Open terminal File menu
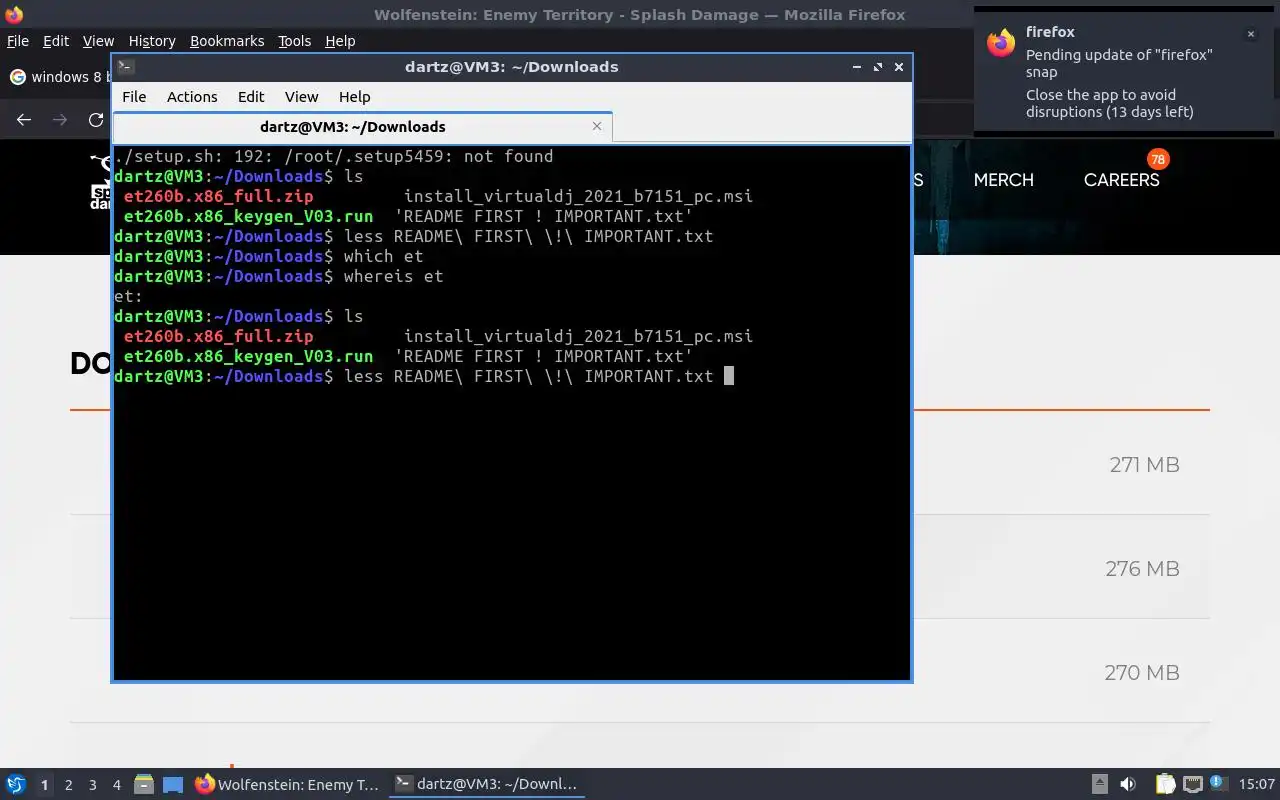The width and height of the screenshot is (1280, 800). click(134, 97)
